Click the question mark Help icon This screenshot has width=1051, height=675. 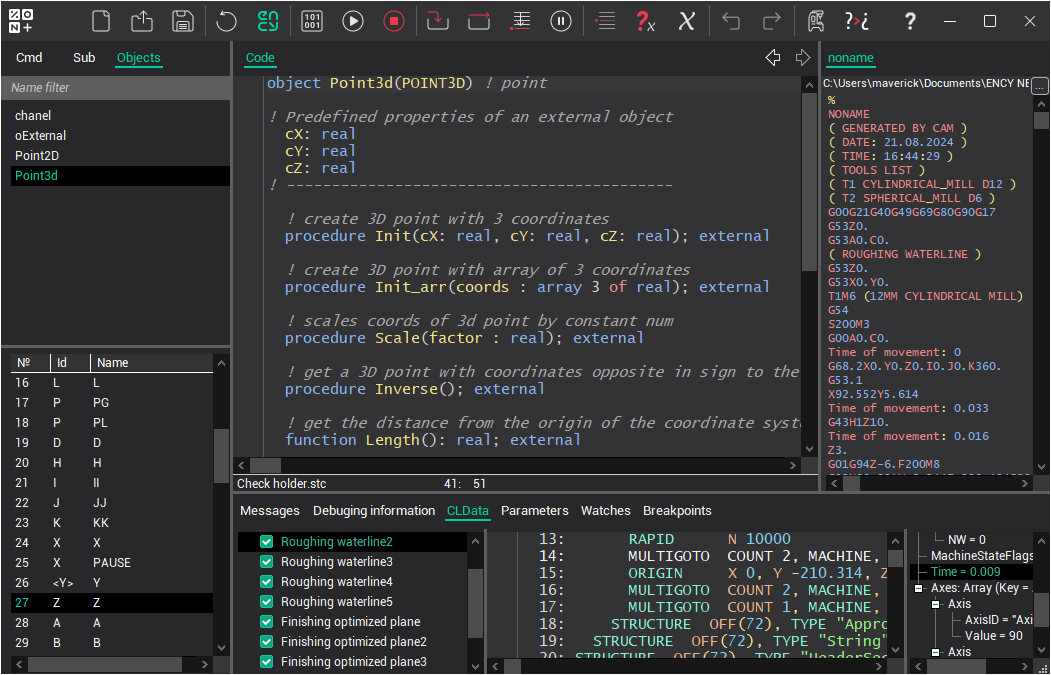coord(909,21)
